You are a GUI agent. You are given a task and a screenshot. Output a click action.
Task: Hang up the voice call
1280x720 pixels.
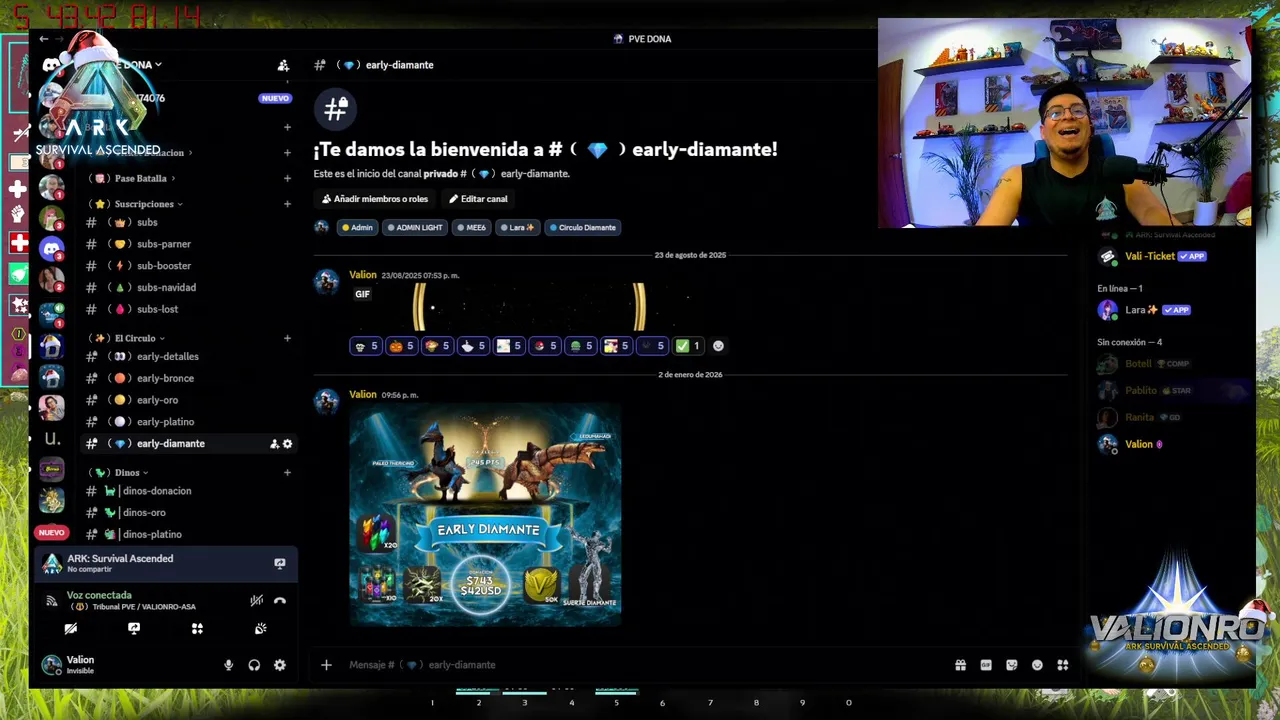pos(280,601)
